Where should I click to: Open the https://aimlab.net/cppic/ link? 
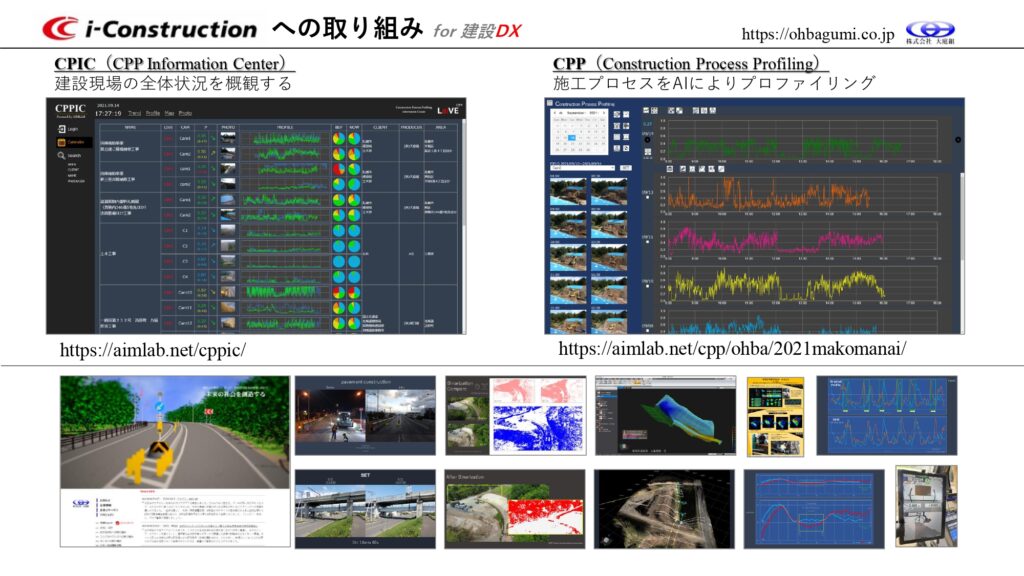(x=153, y=349)
